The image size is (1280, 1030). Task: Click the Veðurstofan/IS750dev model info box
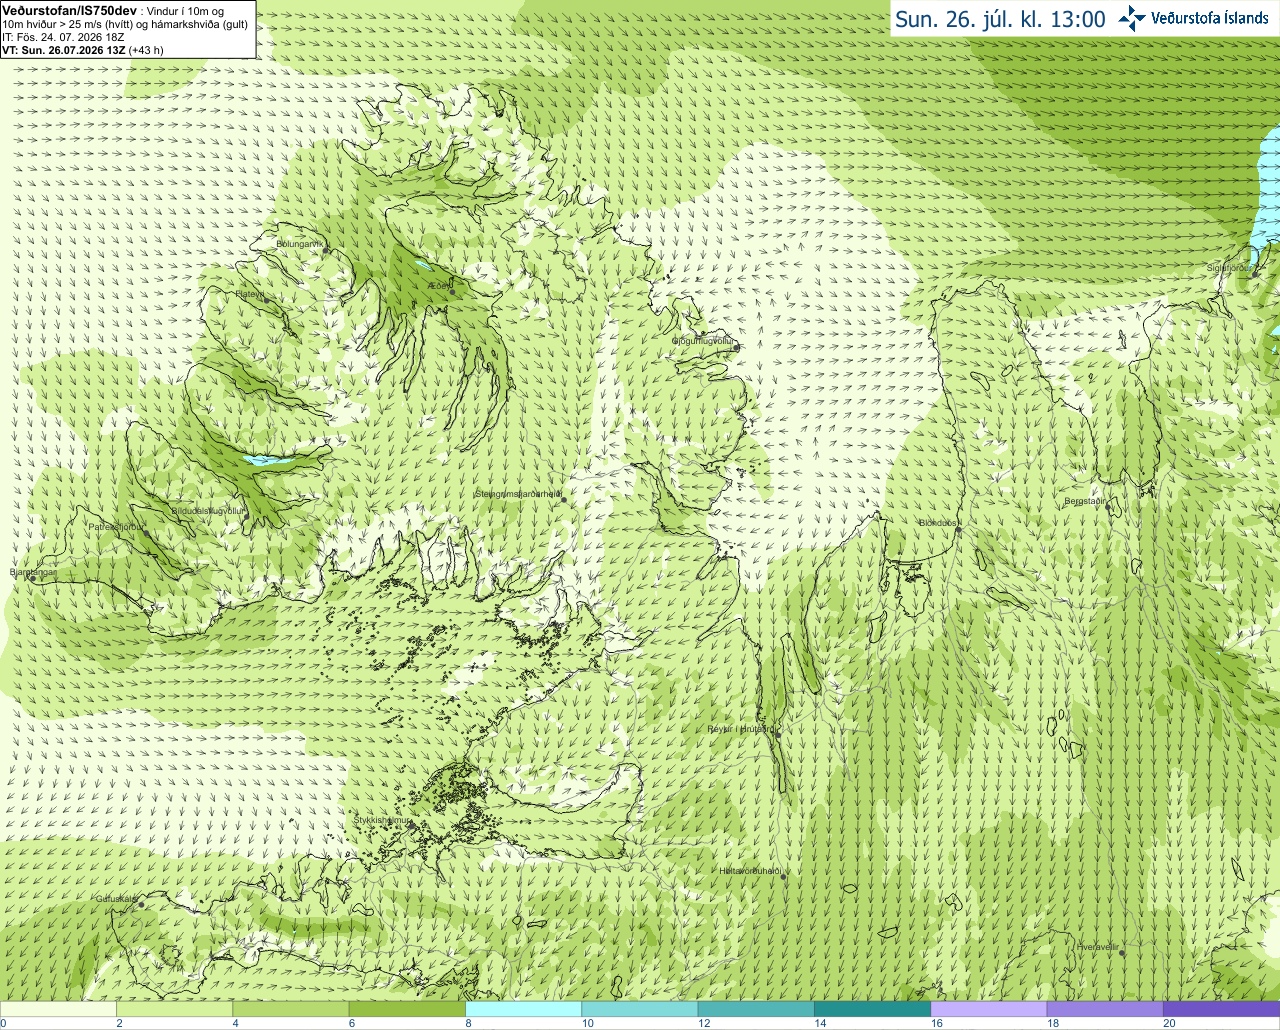coord(128,29)
